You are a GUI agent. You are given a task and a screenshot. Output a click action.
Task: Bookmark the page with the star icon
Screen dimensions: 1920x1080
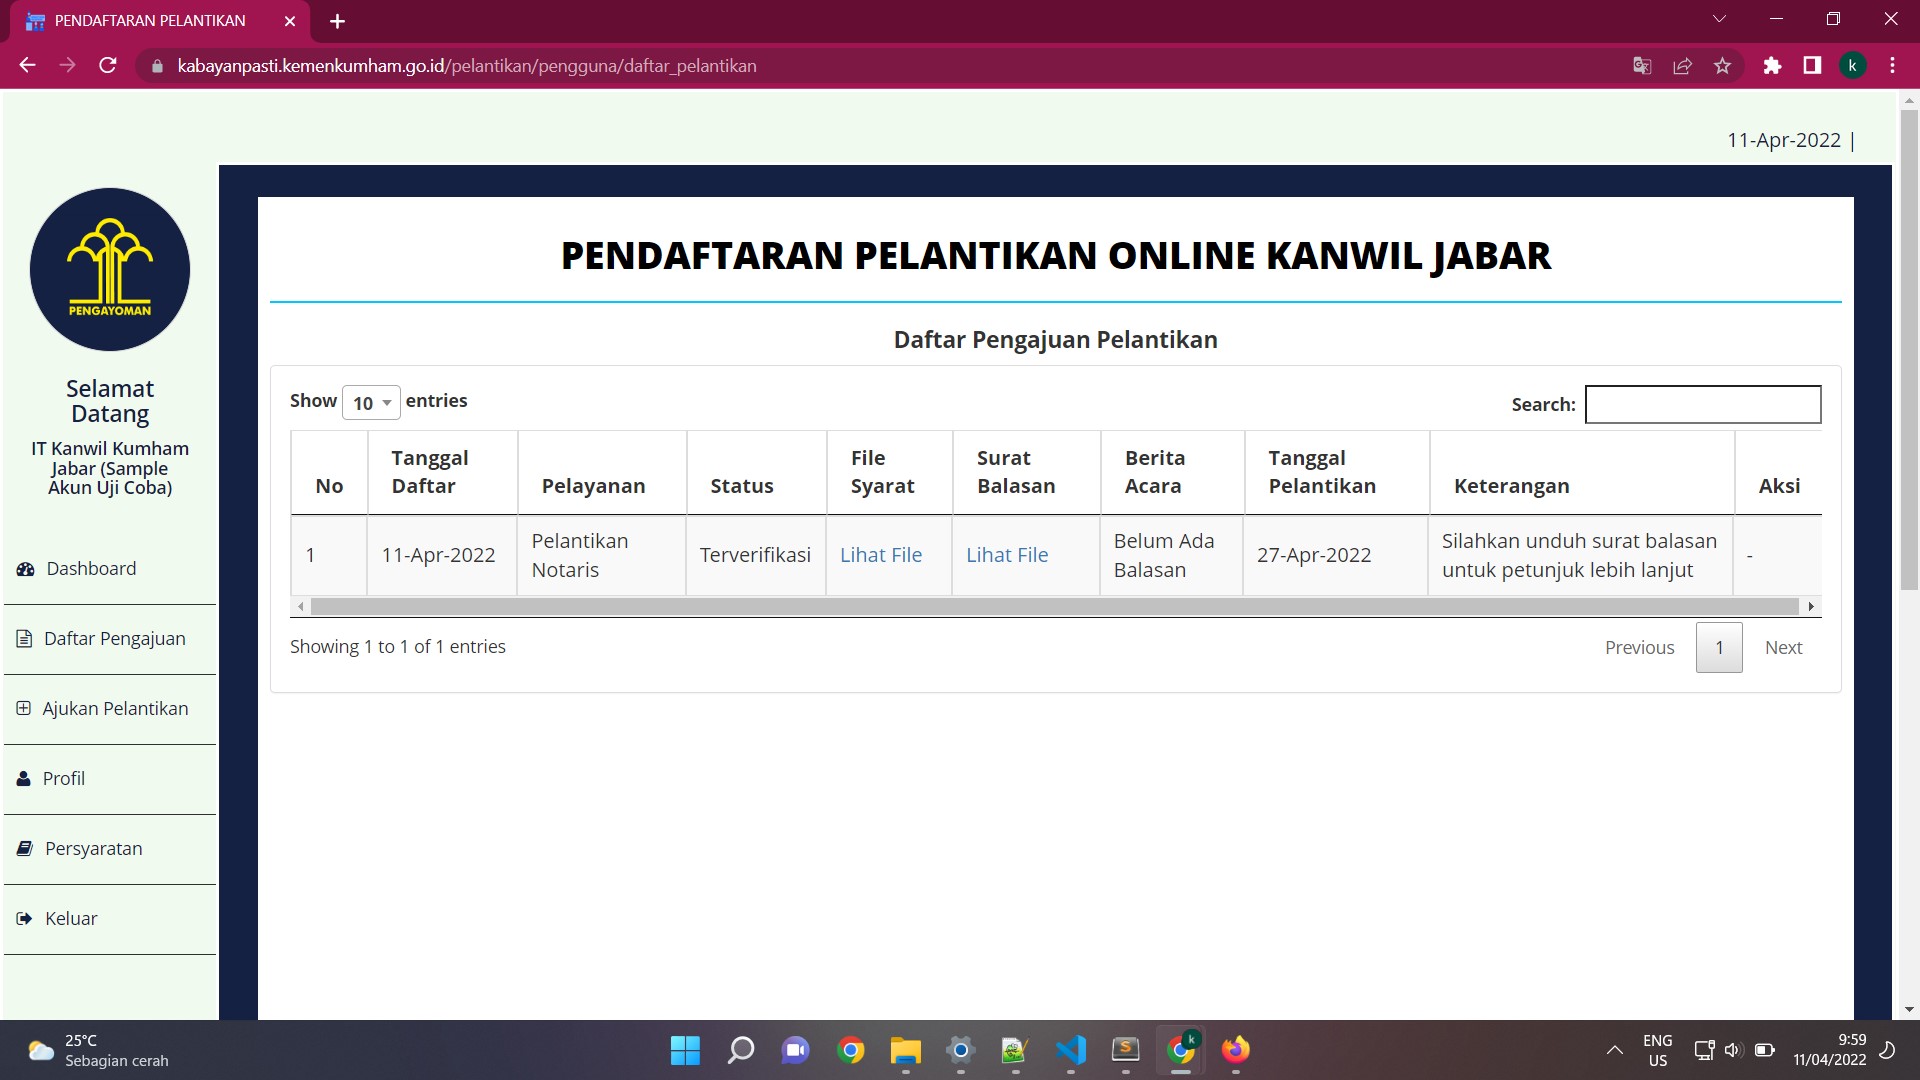coord(1722,66)
